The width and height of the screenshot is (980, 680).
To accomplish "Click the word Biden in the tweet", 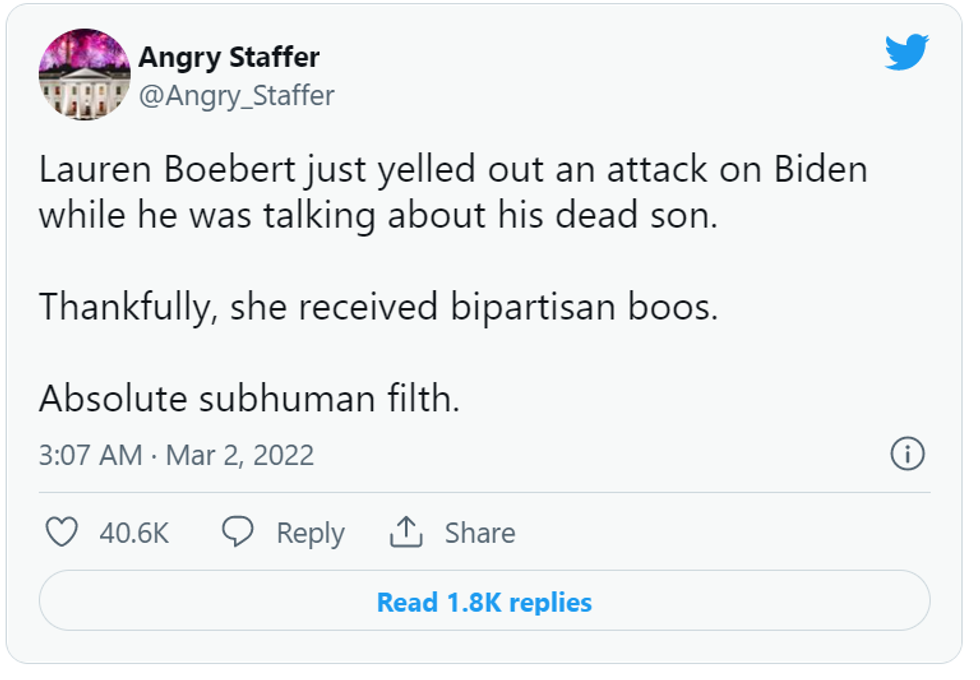I will pos(820,170).
